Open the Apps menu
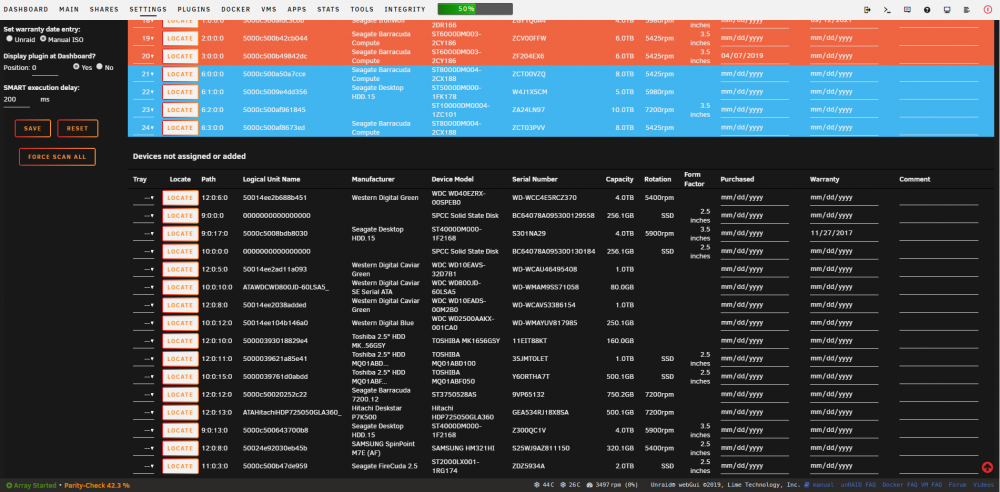Image resolution: width=1000 pixels, height=492 pixels. coord(297,10)
